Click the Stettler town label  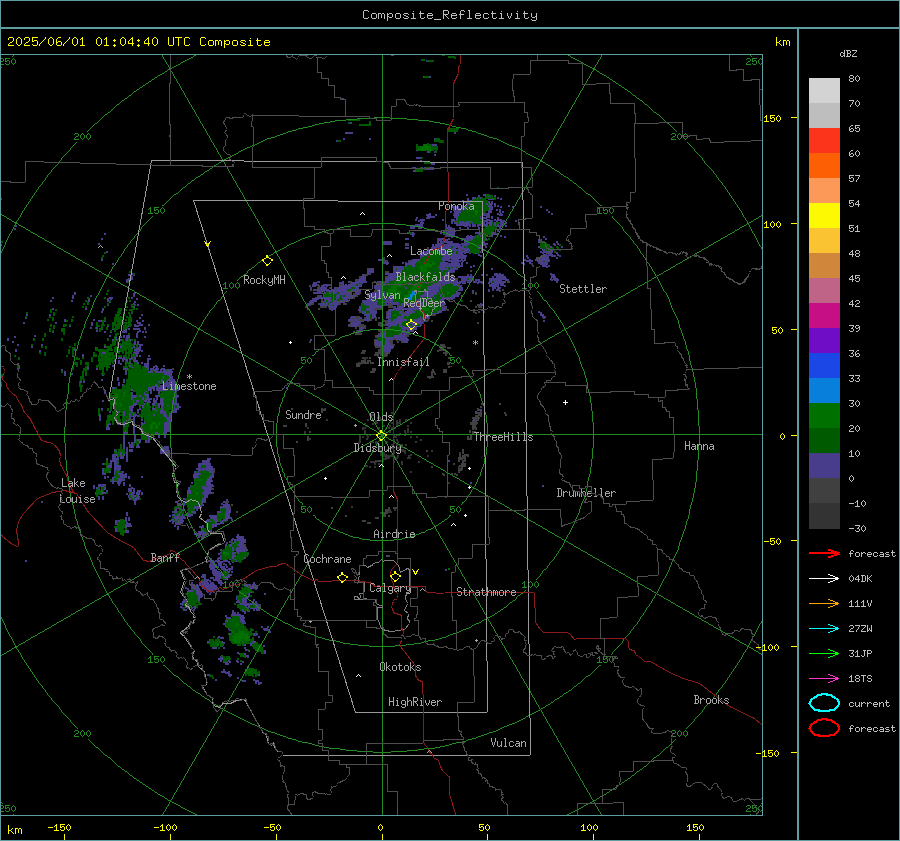click(583, 289)
